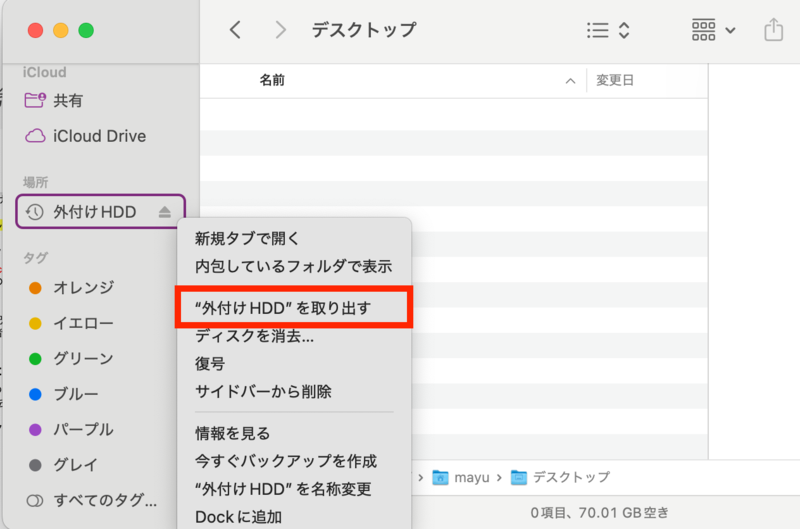Choose 内包しているフォルダで表示 menu item
Viewport: 800px width, 529px height.
point(294,266)
